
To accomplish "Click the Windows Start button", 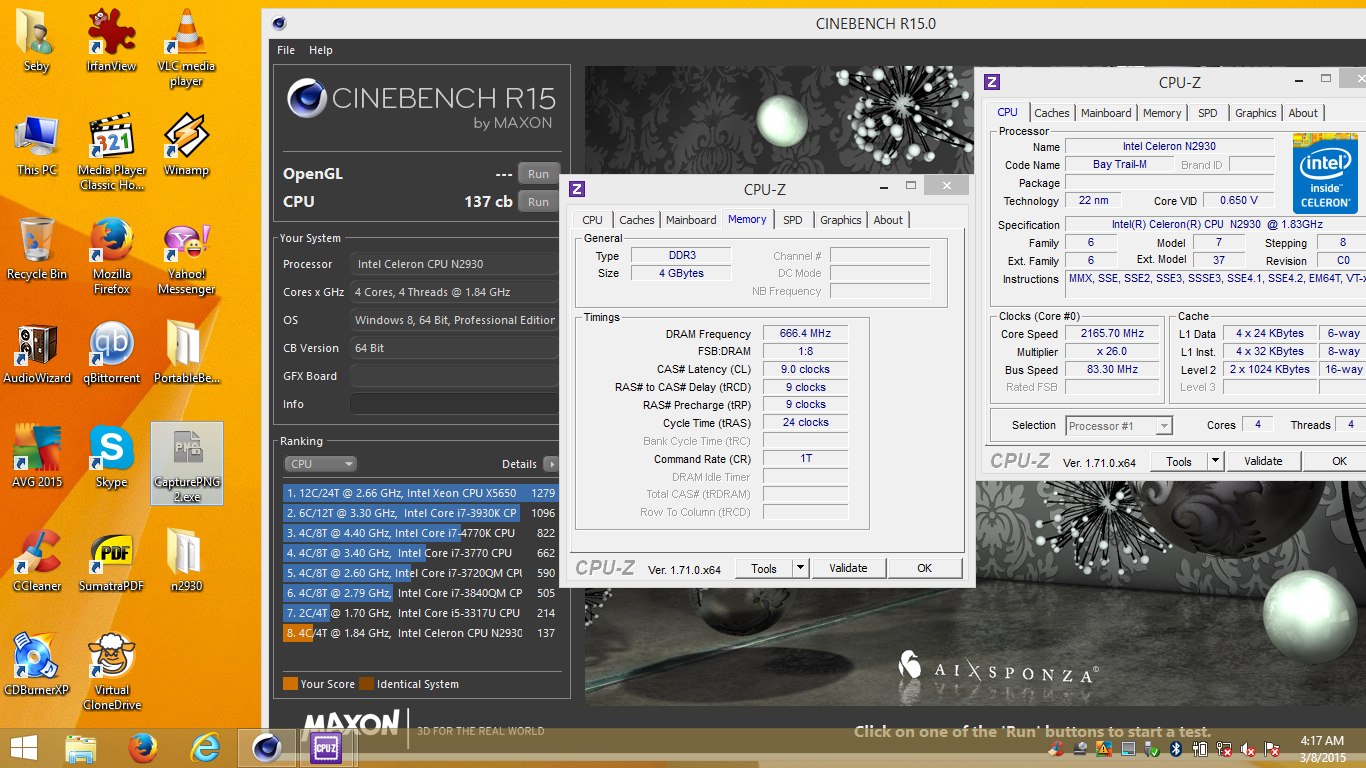I will tap(24, 748).
